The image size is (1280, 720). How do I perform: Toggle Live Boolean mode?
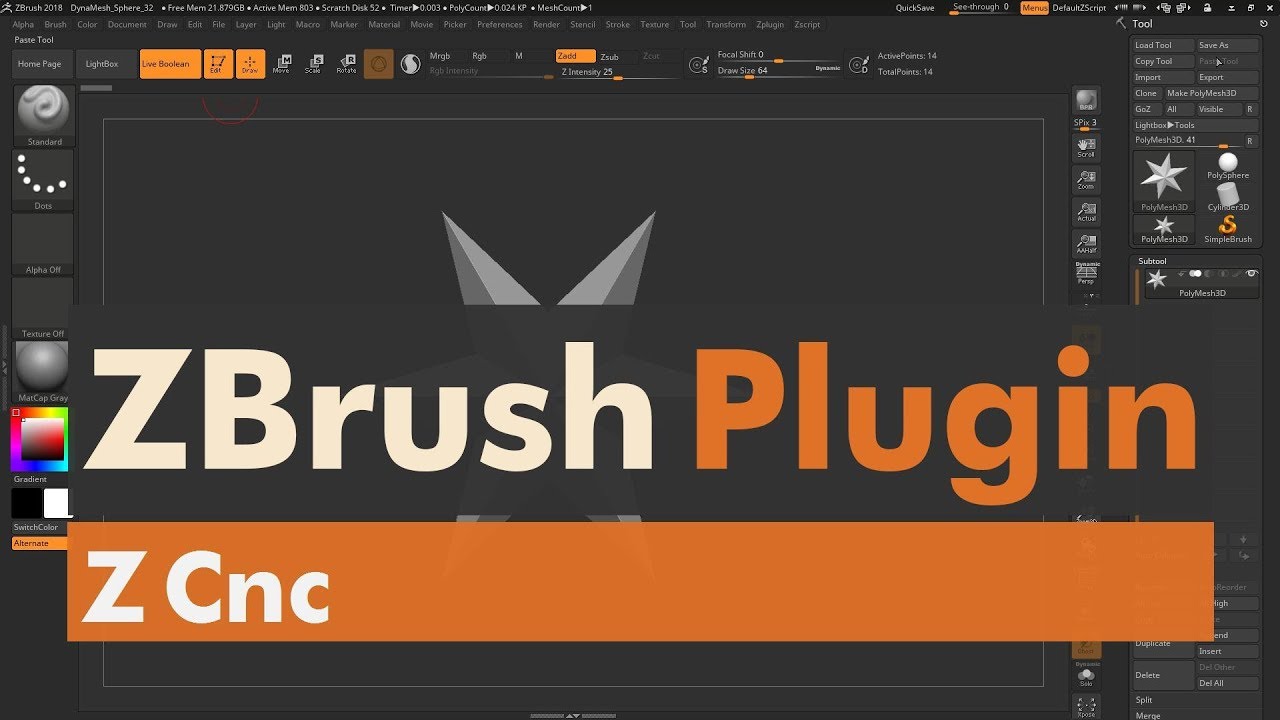(x=170, y=64)
